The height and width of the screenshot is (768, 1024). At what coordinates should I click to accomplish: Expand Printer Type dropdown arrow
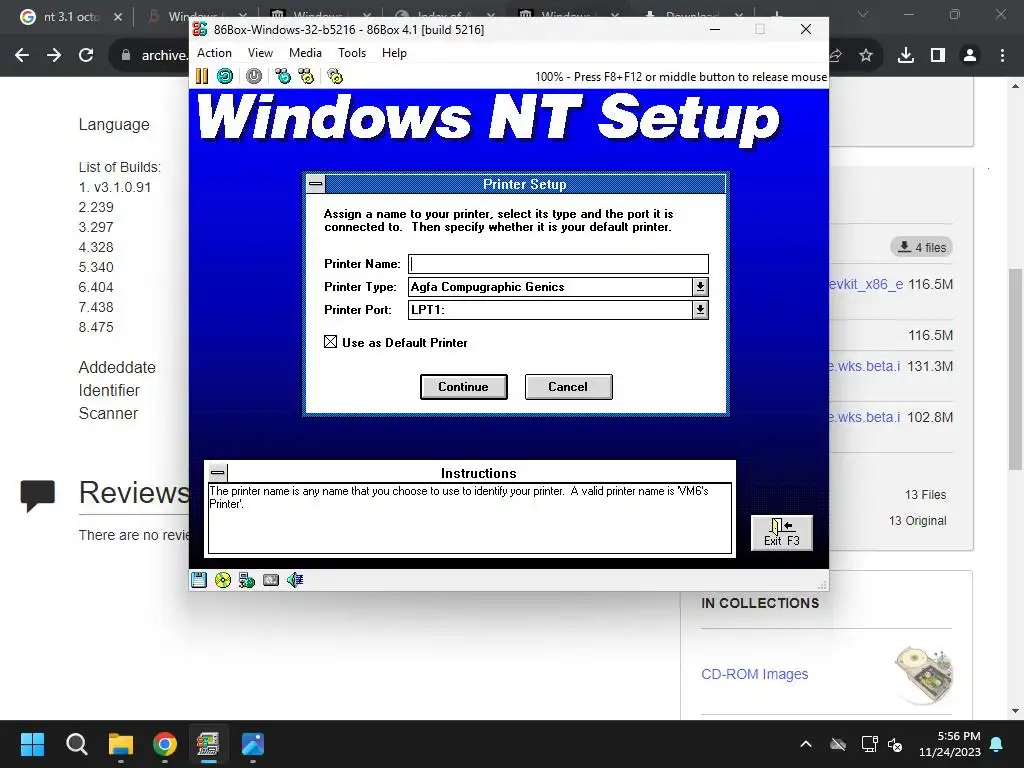700,287
